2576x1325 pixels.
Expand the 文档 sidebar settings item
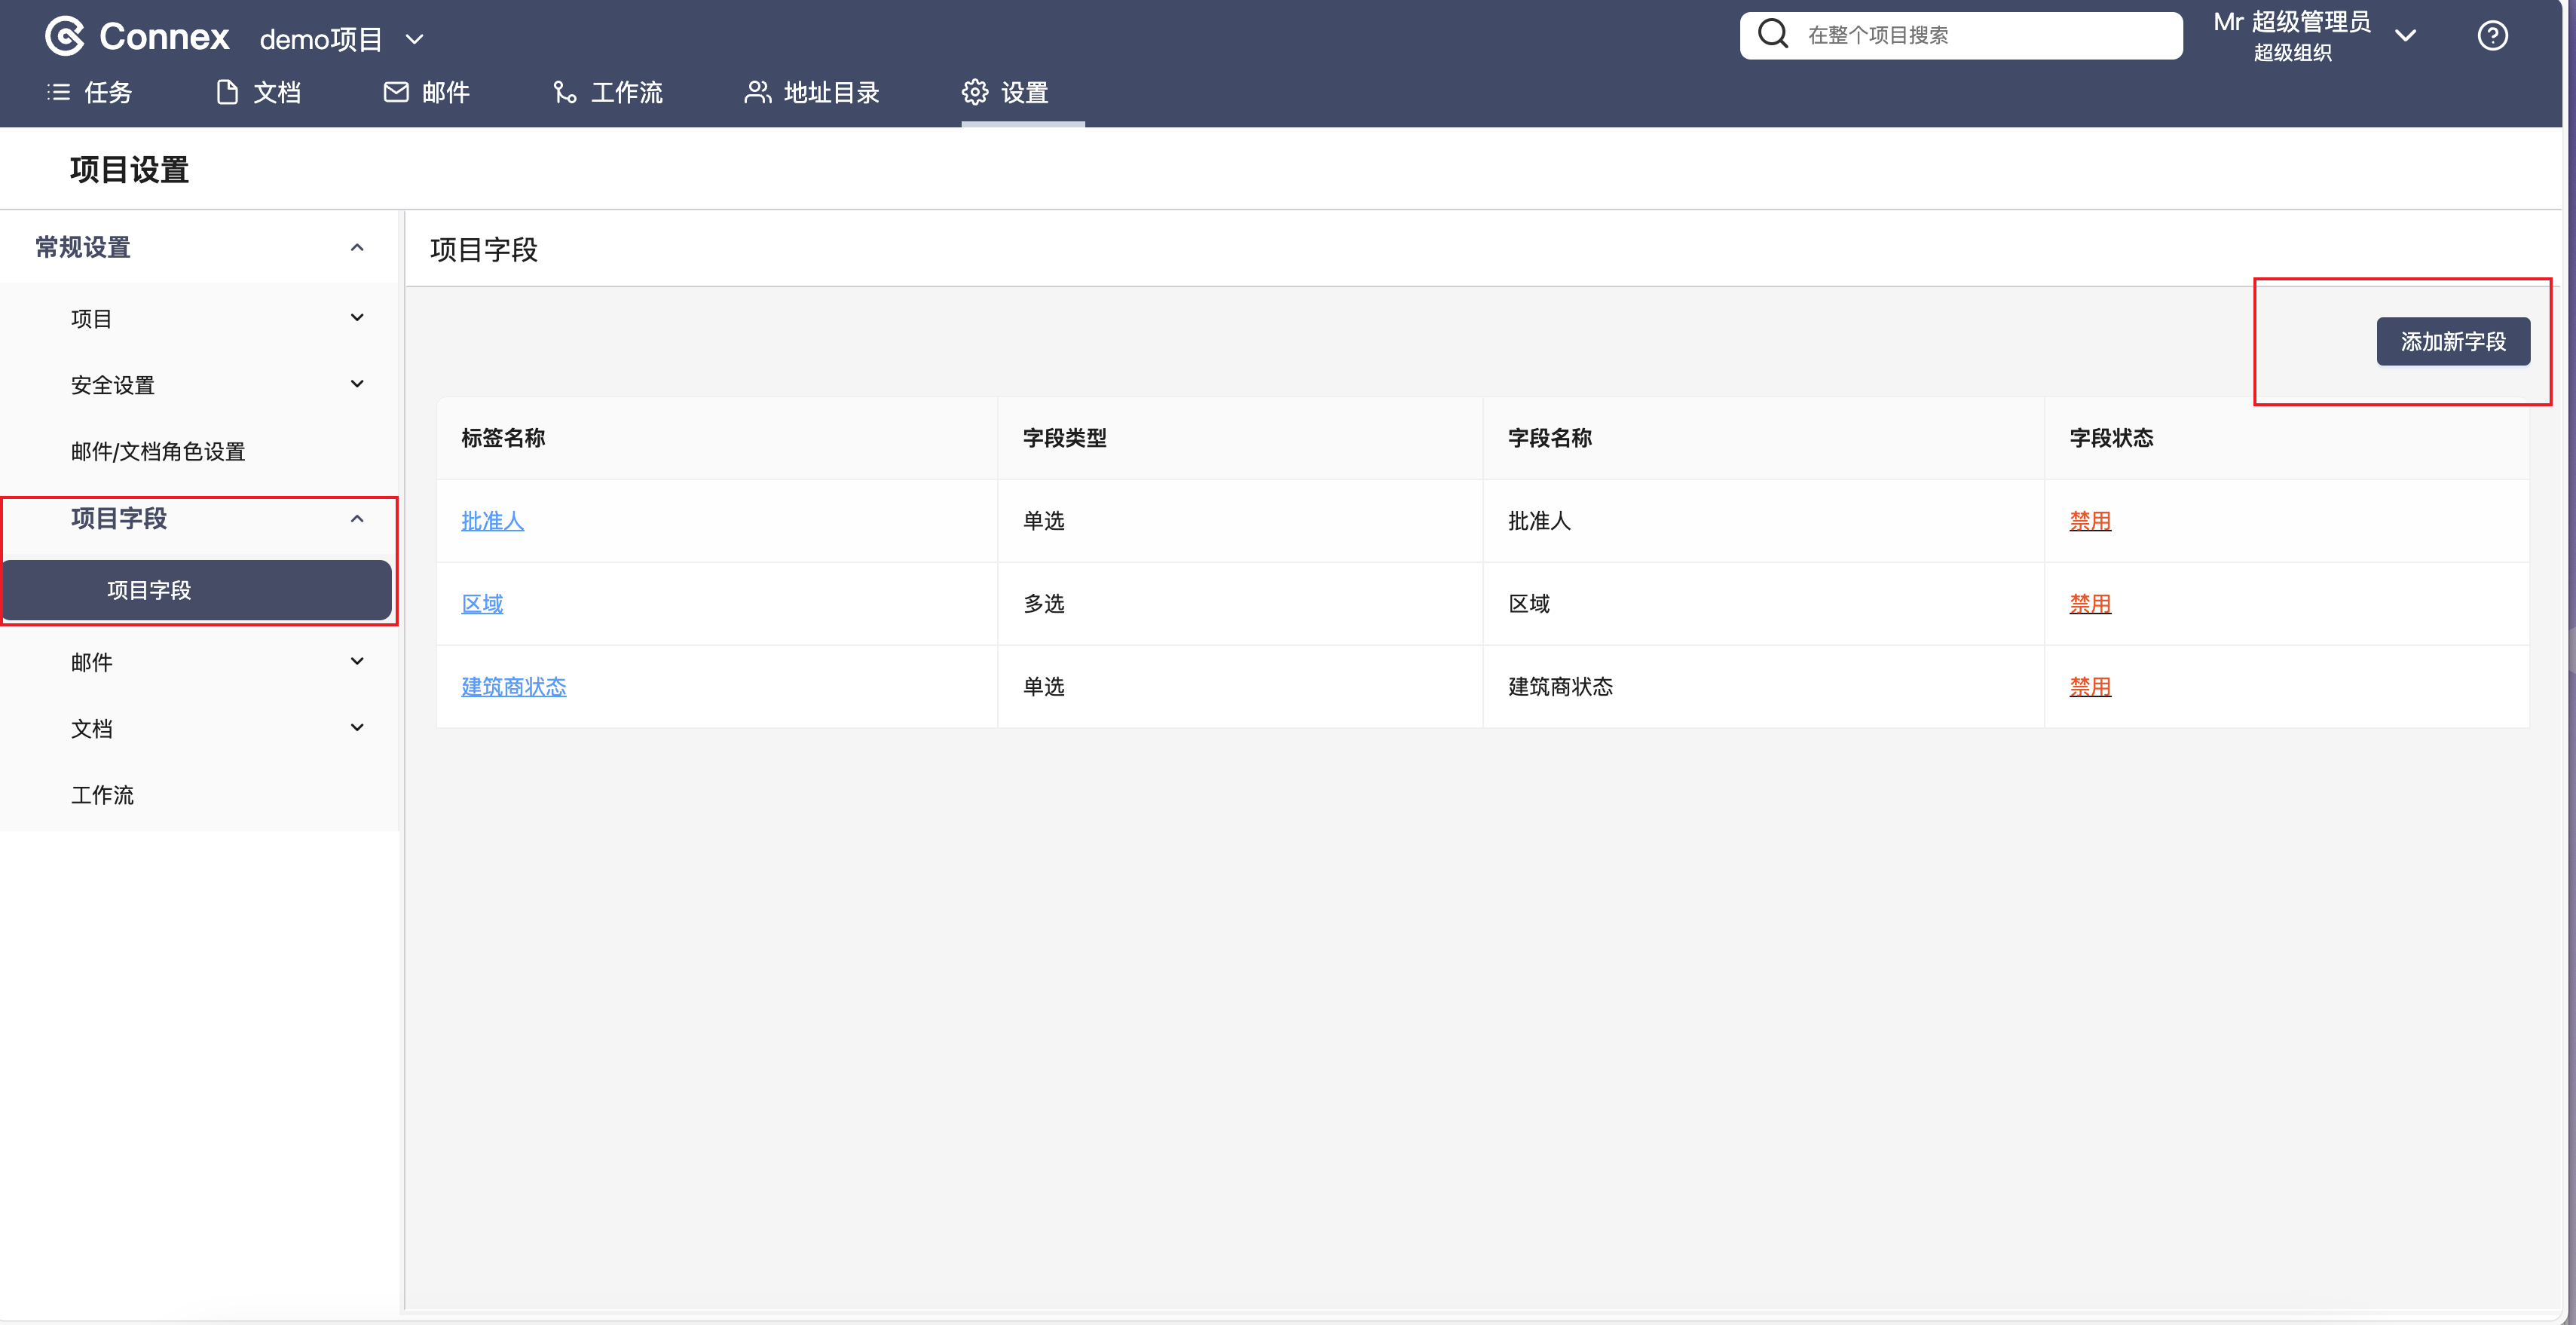pos(357,728)
